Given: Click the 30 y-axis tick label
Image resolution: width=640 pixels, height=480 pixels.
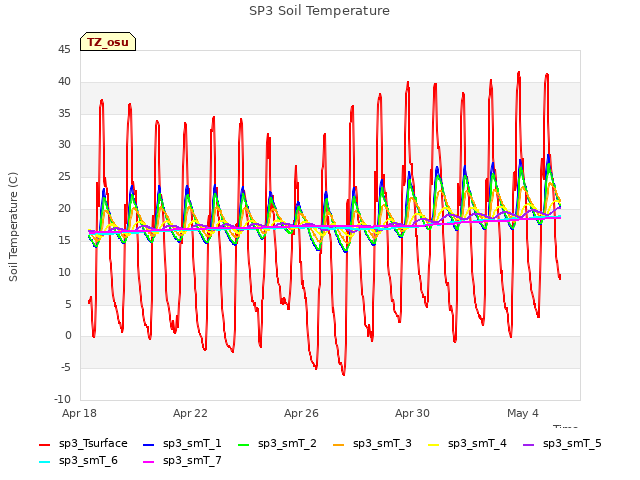Looking at the screenshot, I should click(x=64, y=144).
